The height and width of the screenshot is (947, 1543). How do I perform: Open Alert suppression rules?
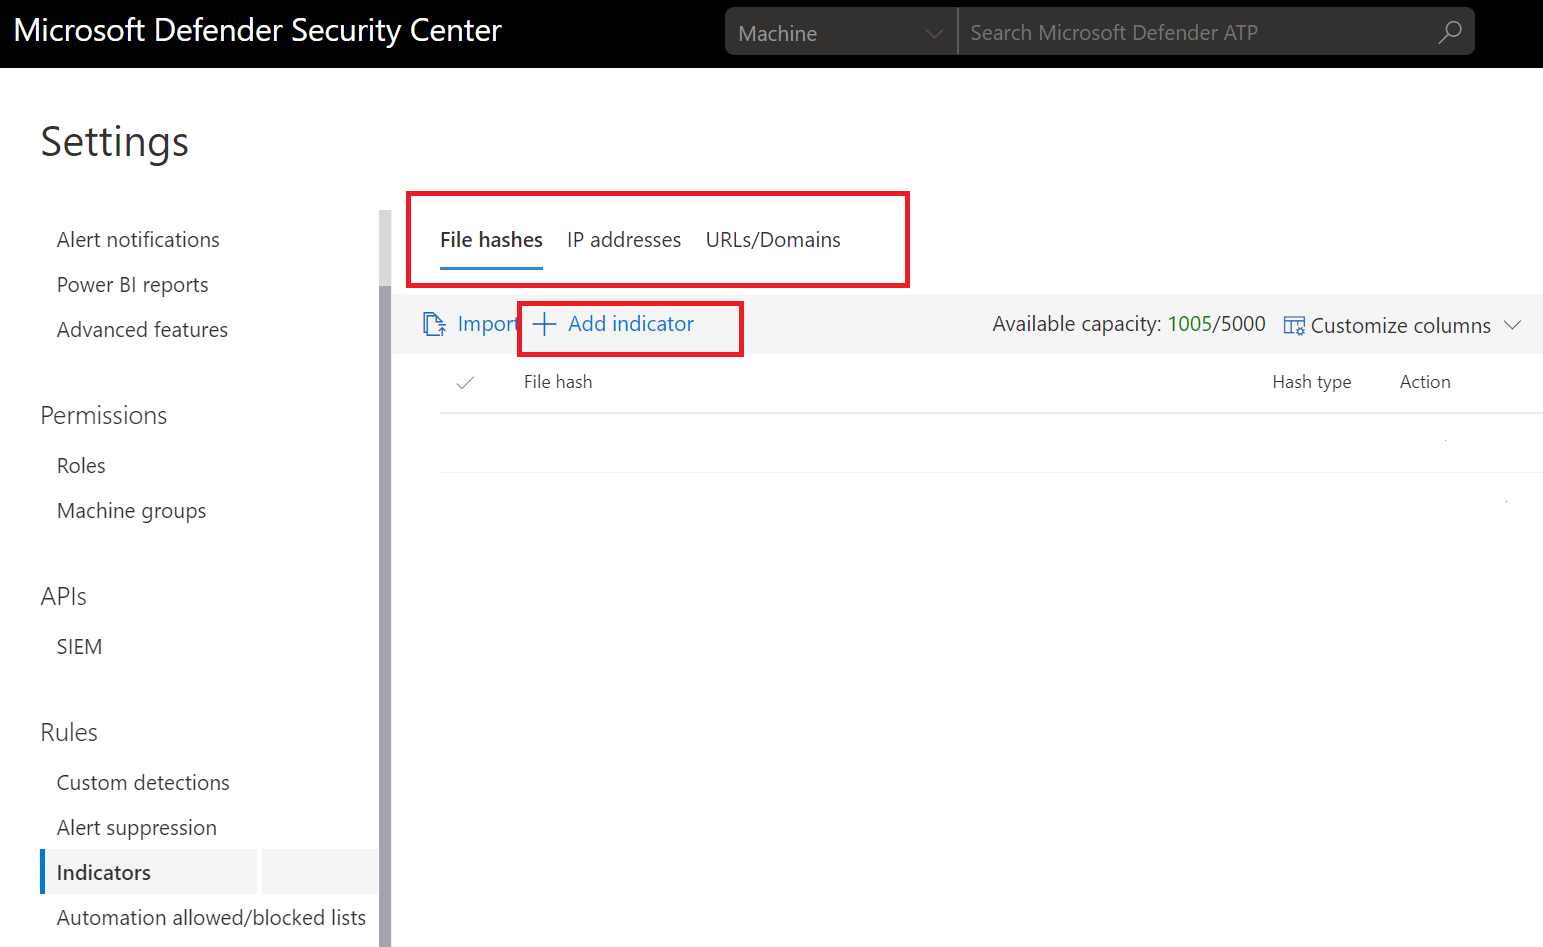tap(137, 828)
